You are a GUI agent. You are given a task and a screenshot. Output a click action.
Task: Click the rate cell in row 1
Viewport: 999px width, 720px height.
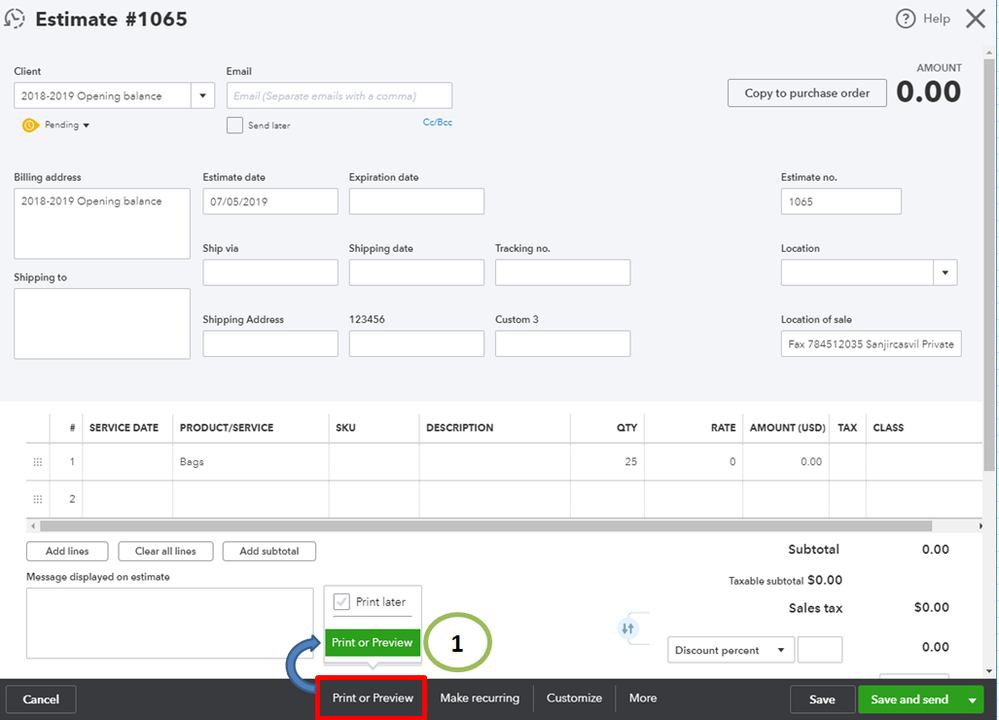coord(693,462)
